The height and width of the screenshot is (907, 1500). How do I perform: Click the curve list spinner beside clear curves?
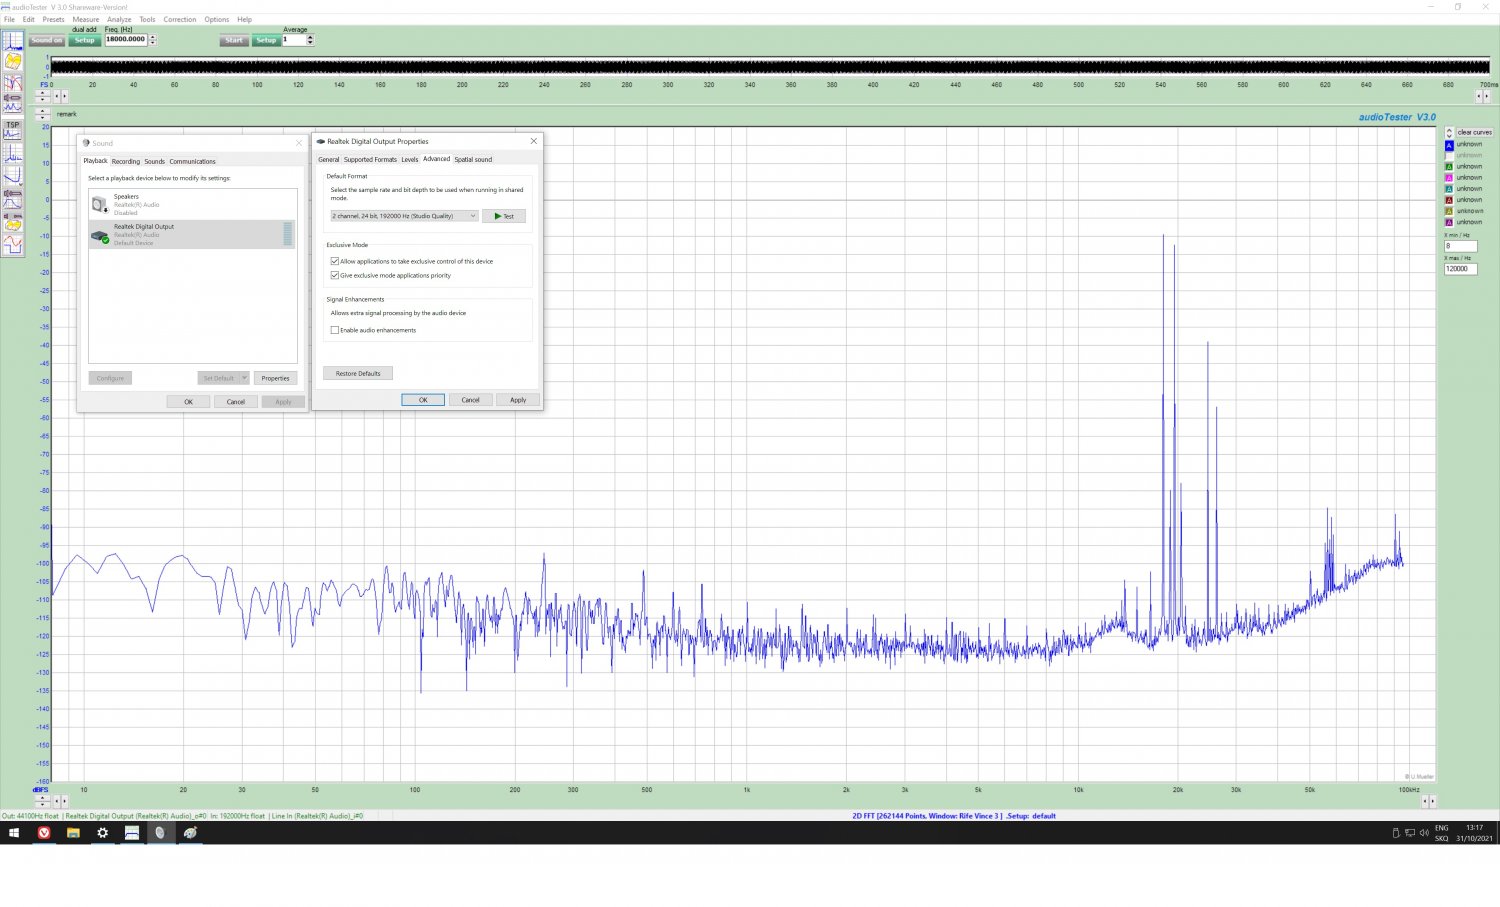coord(1449,133)
